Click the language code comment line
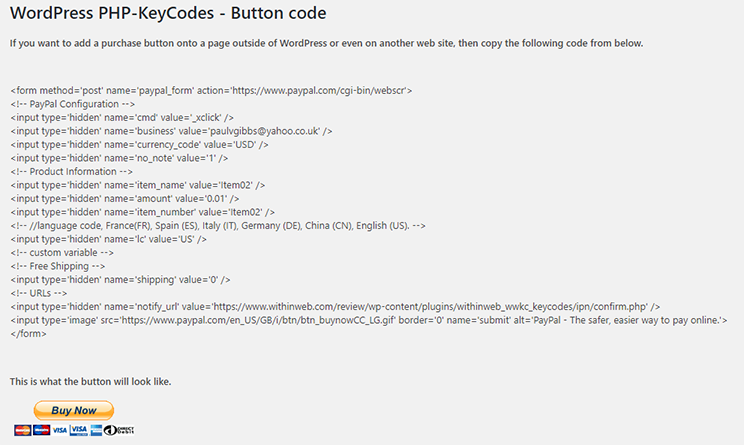The width and height of the screenshot is (744, 445). pos(218,225)
